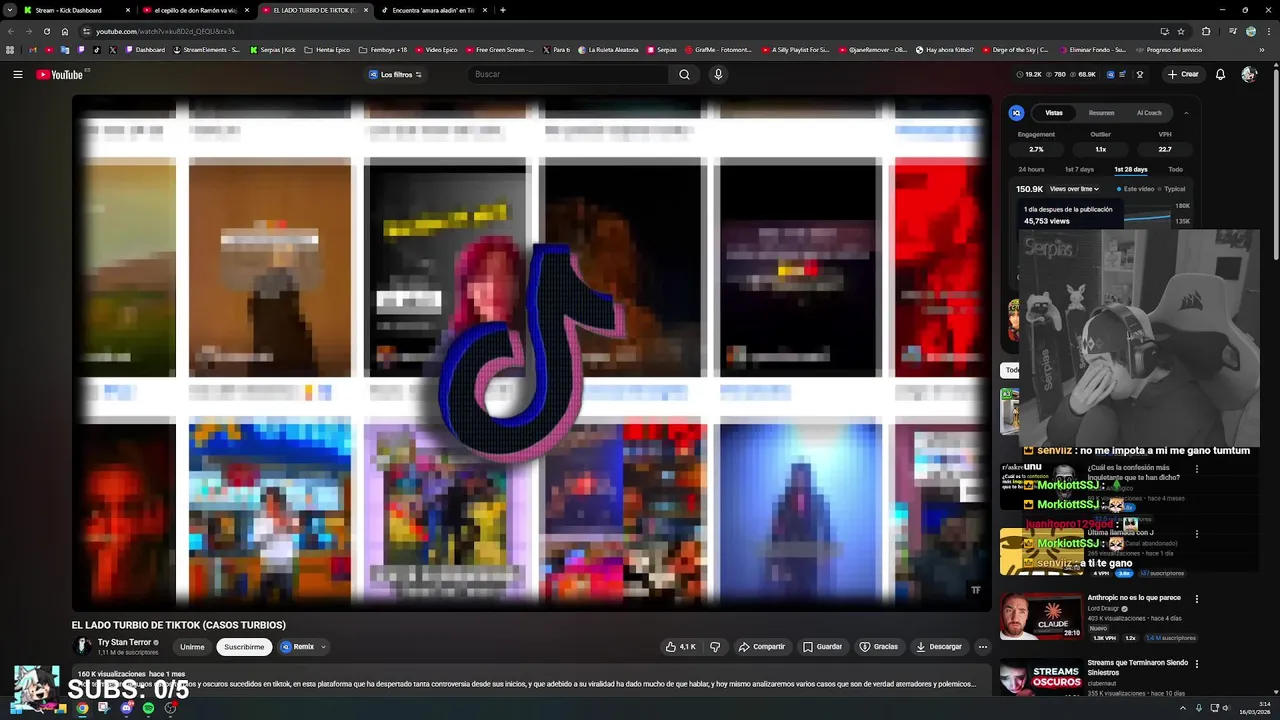This screenshot has height=720, width=1280.
Task: Click the Unirme button
Action: coord(192,647)
